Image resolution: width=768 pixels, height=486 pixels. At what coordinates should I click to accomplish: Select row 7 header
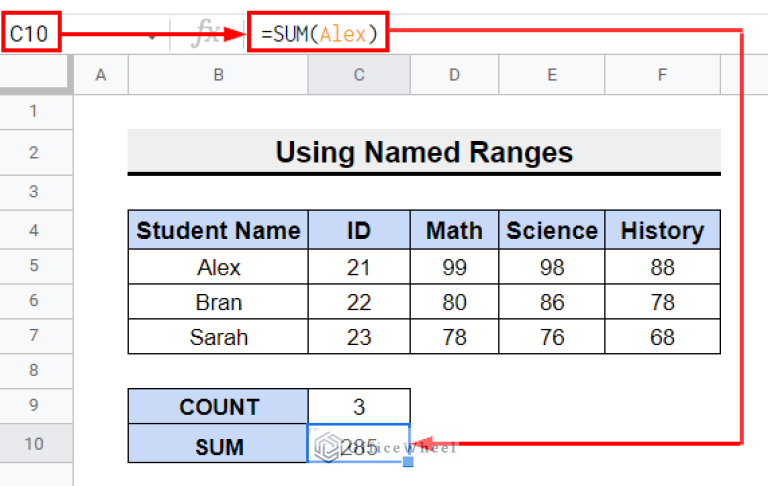(36, 336)
